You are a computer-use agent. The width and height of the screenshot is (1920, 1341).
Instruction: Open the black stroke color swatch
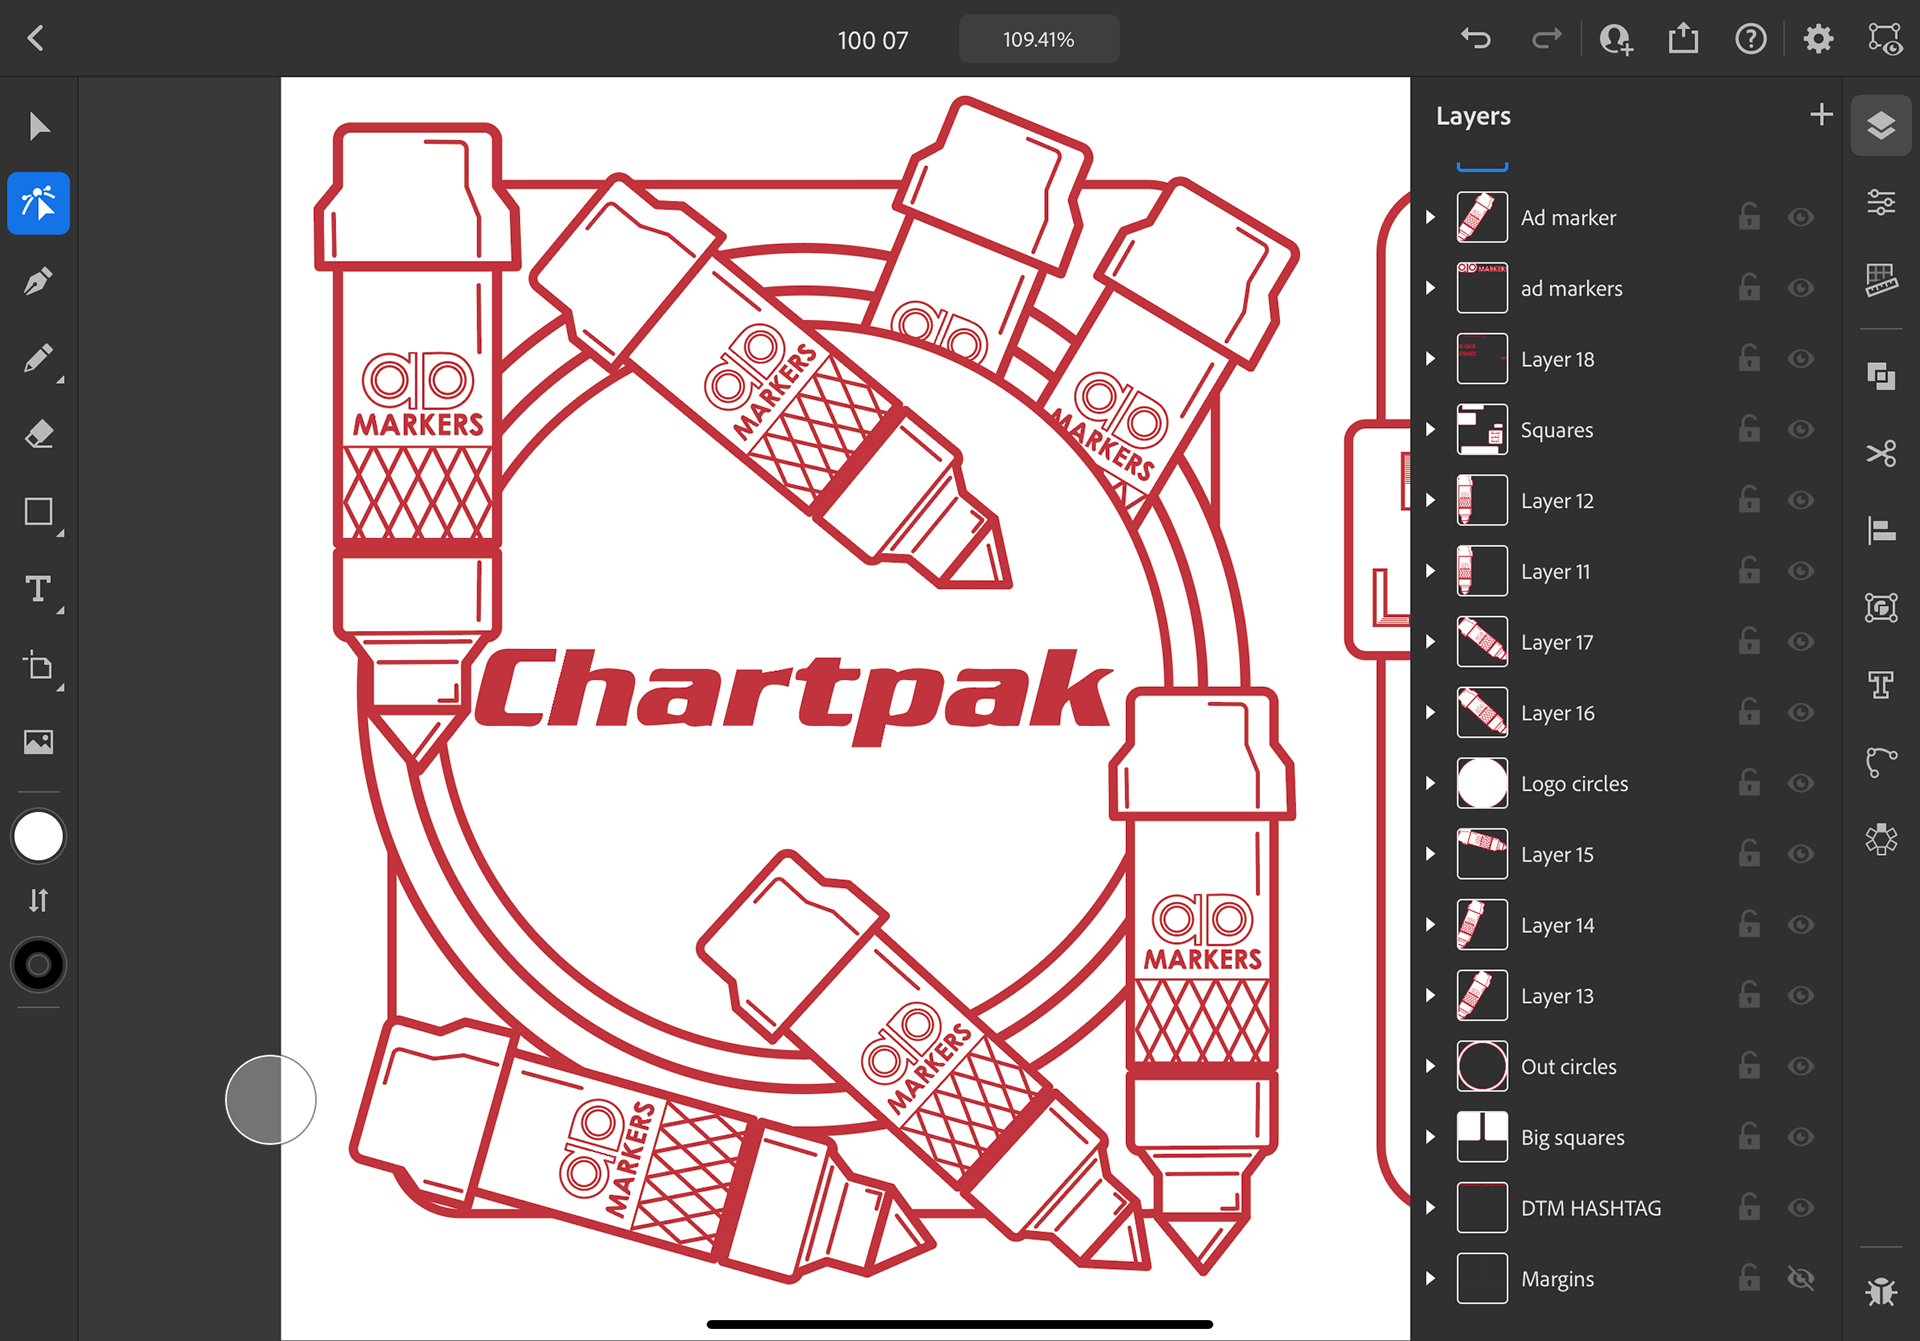[39, 965]
